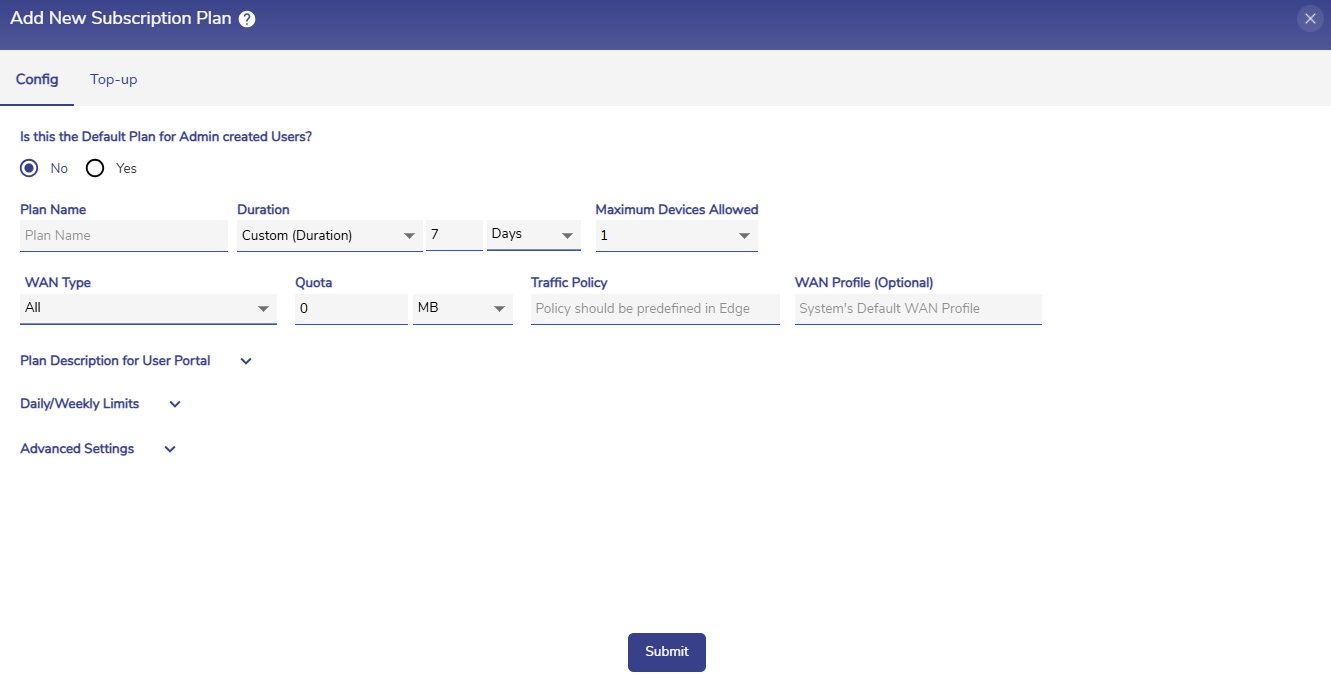Open the Days unit dropdown
This screenshot has height=678, width=1331.
click(x=533, y=234)
